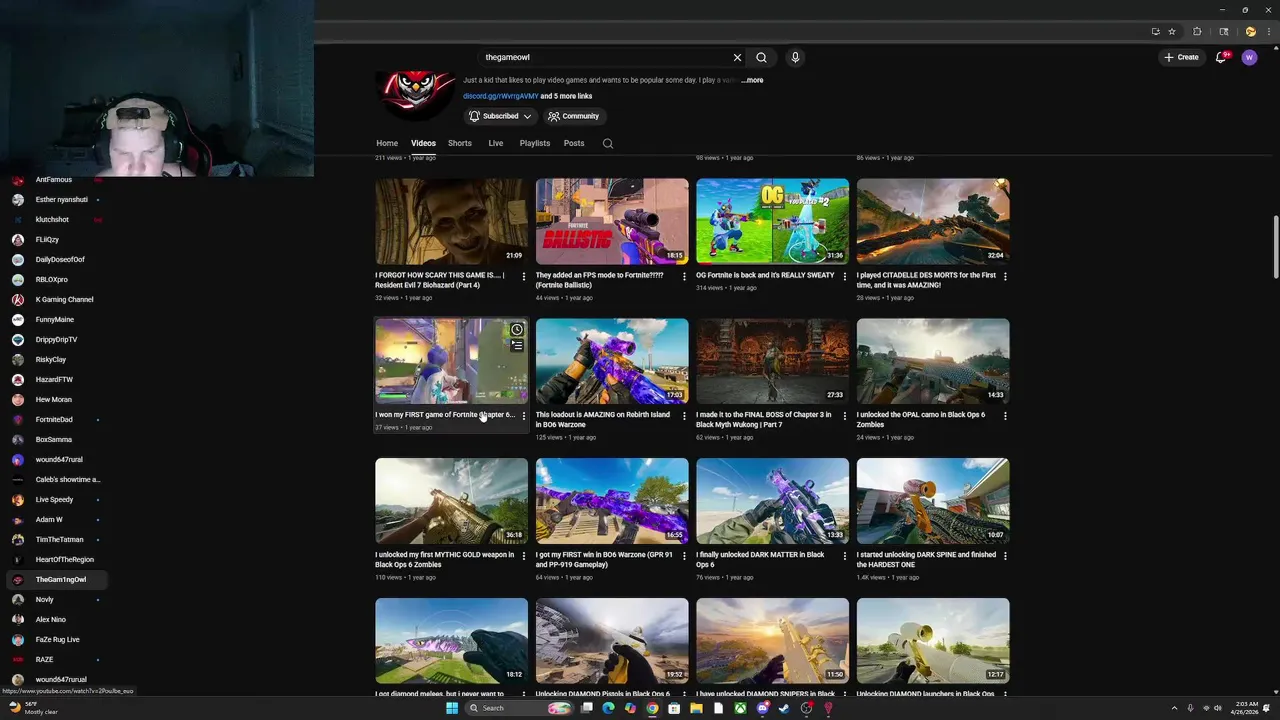Open Chrome profile avatar
This screenshot has height=720, width=1280.
pos(1250,31)
